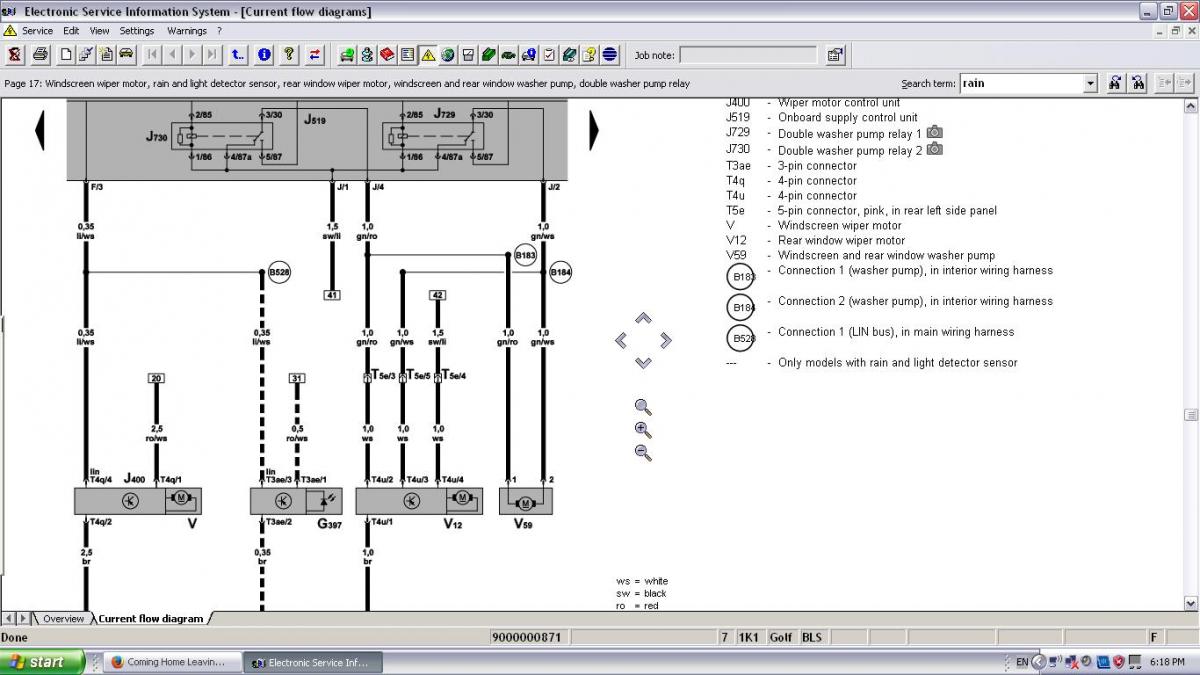Pan the diagram right using the right chevron
Image resolution: width=1200 pixels, height=675 pixels.
pos(665,341)
